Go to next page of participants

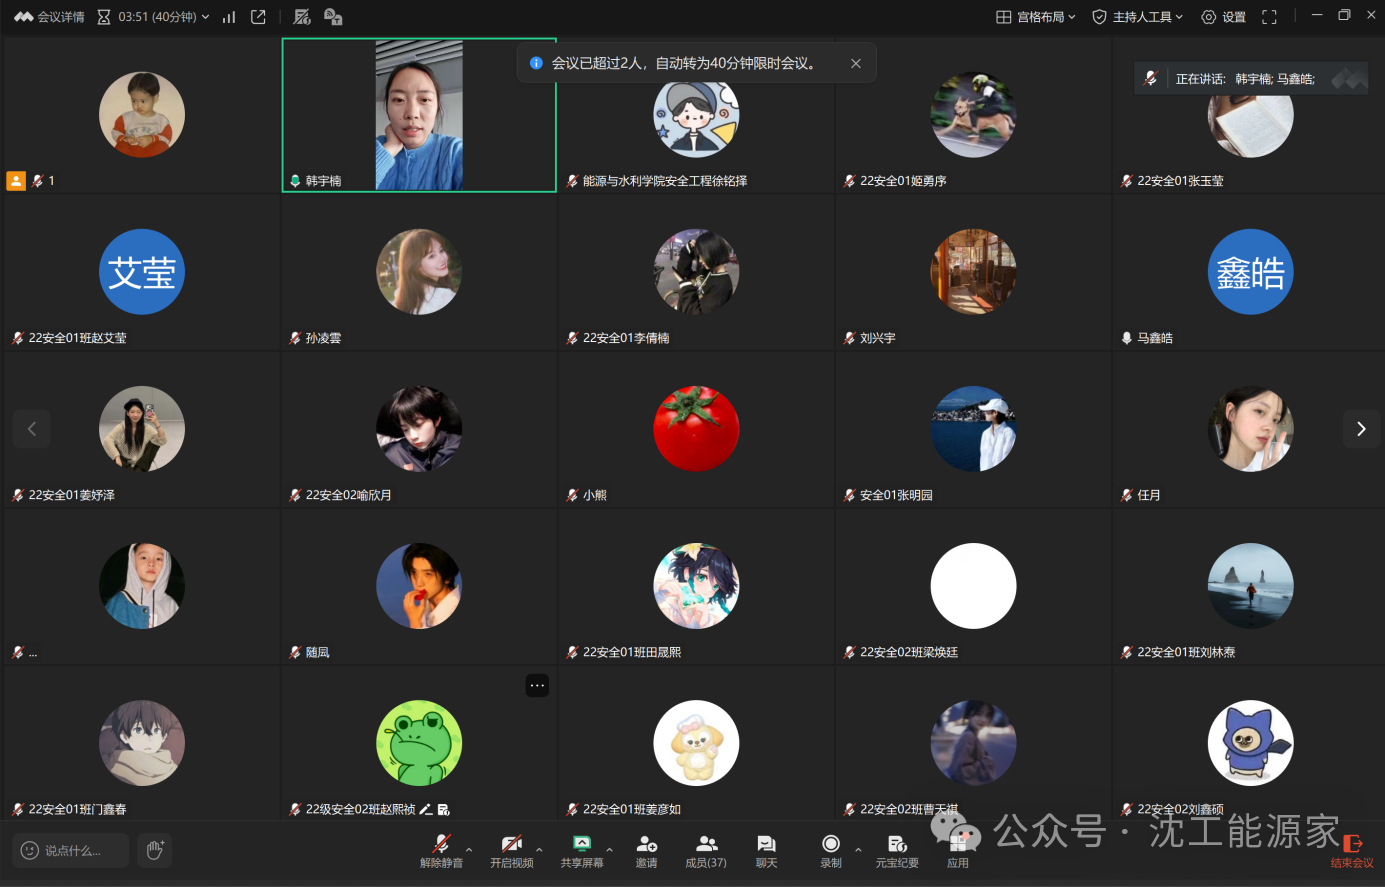coord(1360,429)
